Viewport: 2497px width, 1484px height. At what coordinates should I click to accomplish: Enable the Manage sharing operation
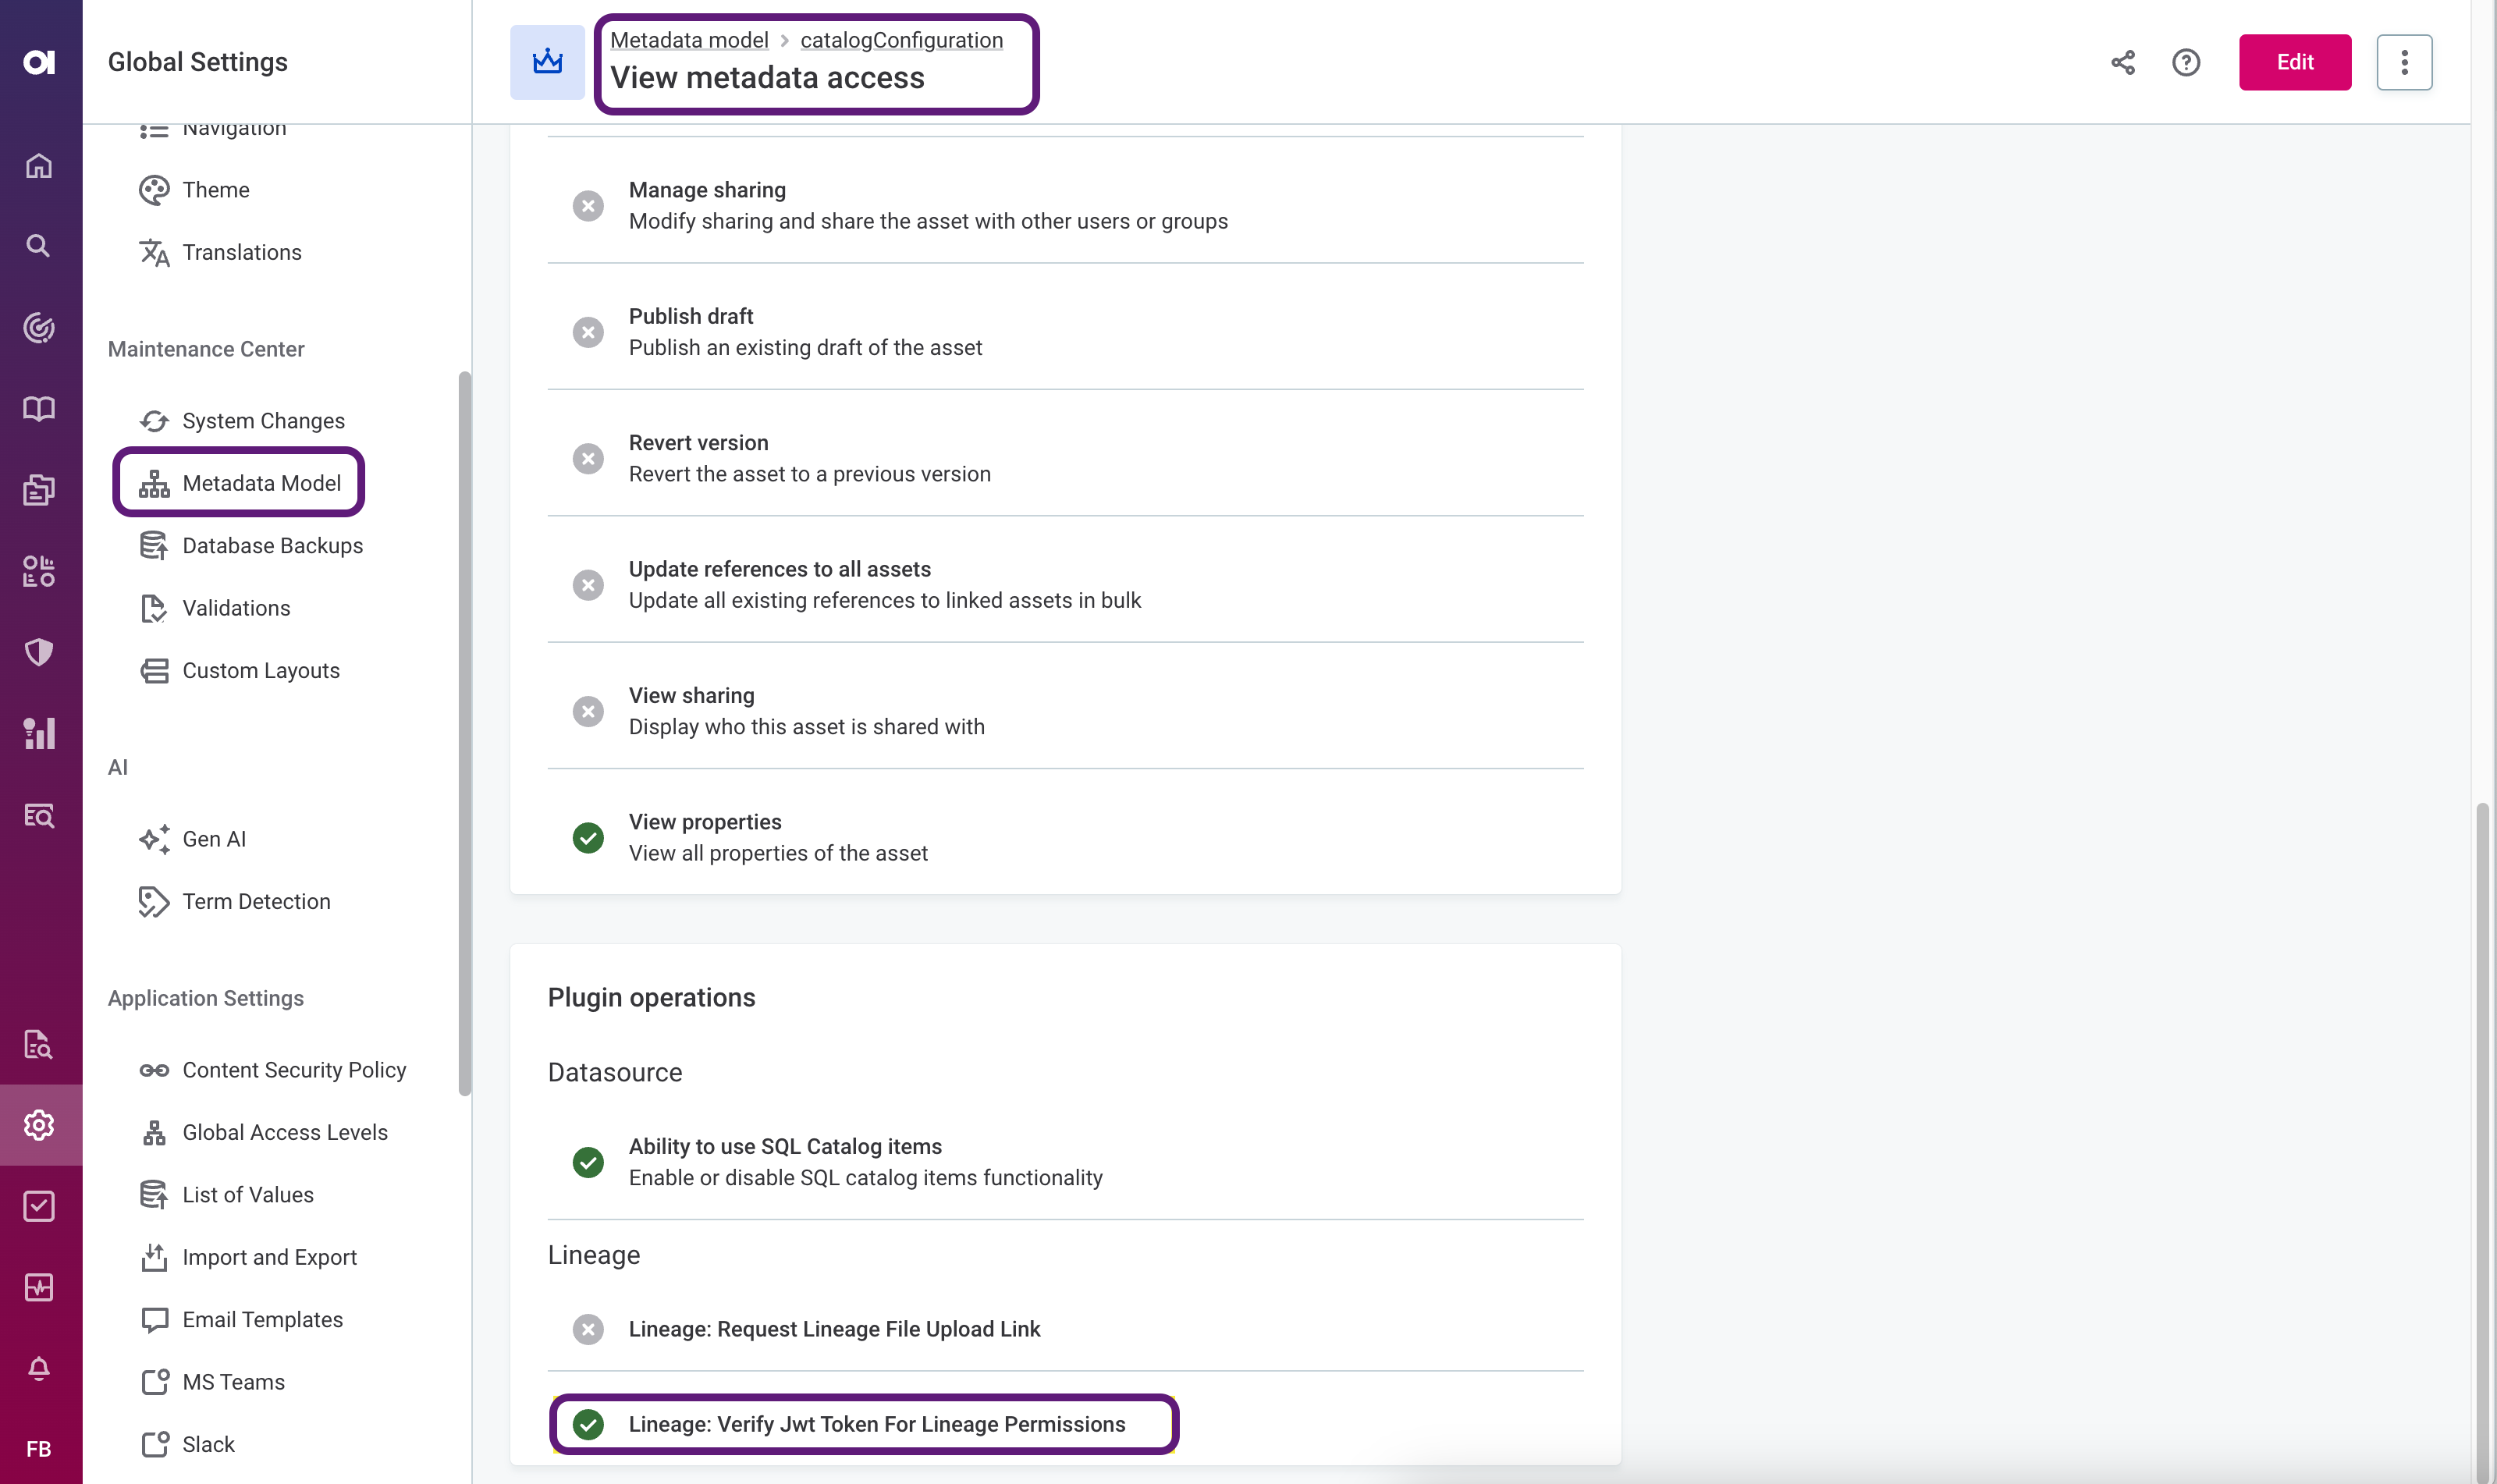tap(588, 205)
